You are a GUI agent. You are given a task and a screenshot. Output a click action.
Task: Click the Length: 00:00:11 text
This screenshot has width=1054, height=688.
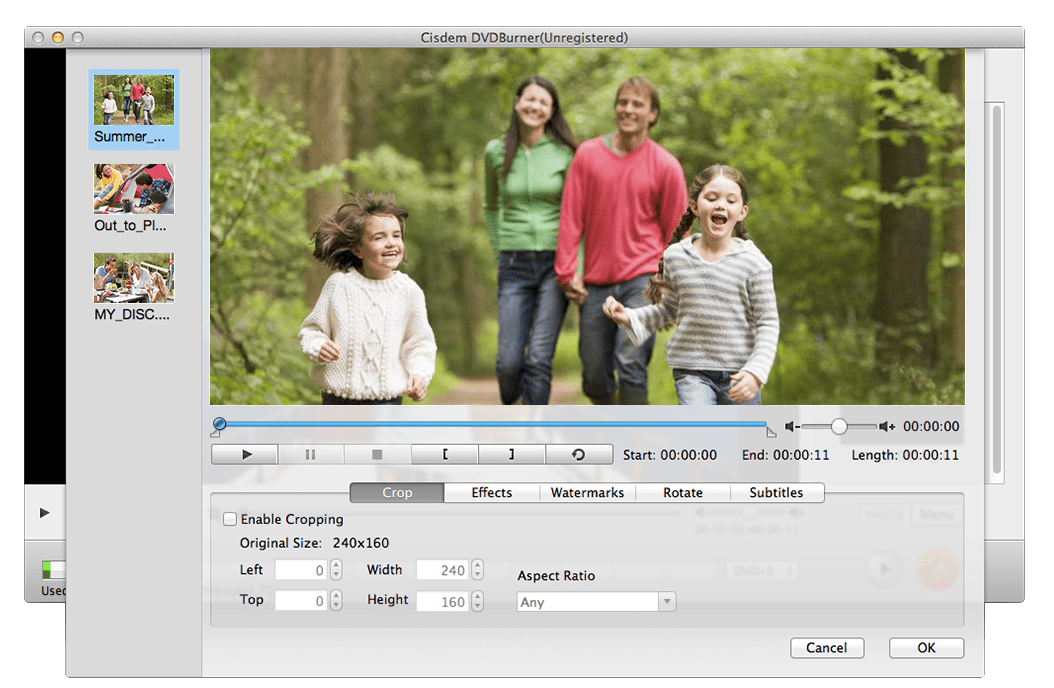[905, 455]
